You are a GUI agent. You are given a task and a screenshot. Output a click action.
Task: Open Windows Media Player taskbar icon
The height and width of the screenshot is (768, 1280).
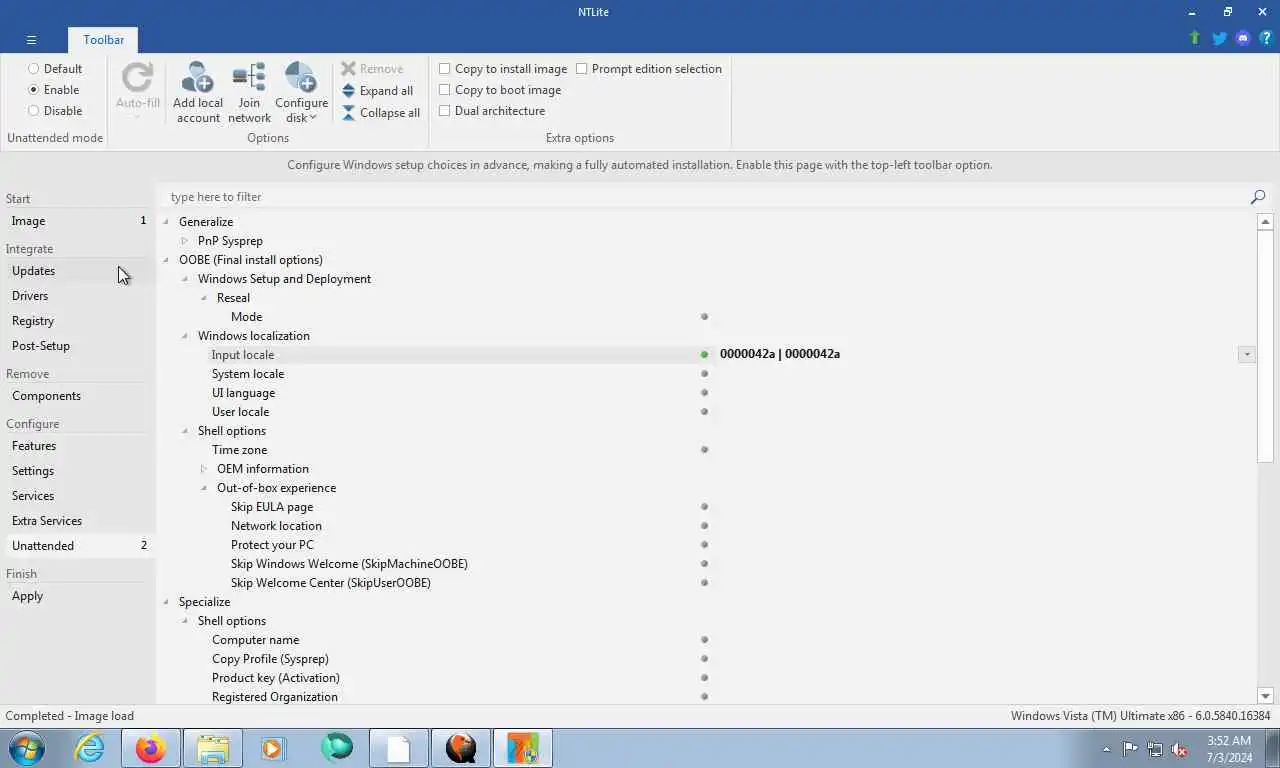273,748
